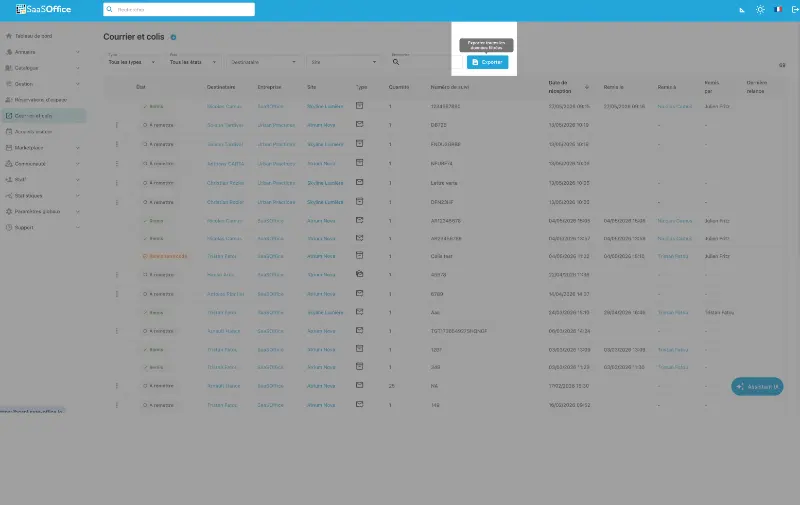Viewport: 800px width, 505px height.
Task: Open the Tous les types dropdown
Action: 132,62
